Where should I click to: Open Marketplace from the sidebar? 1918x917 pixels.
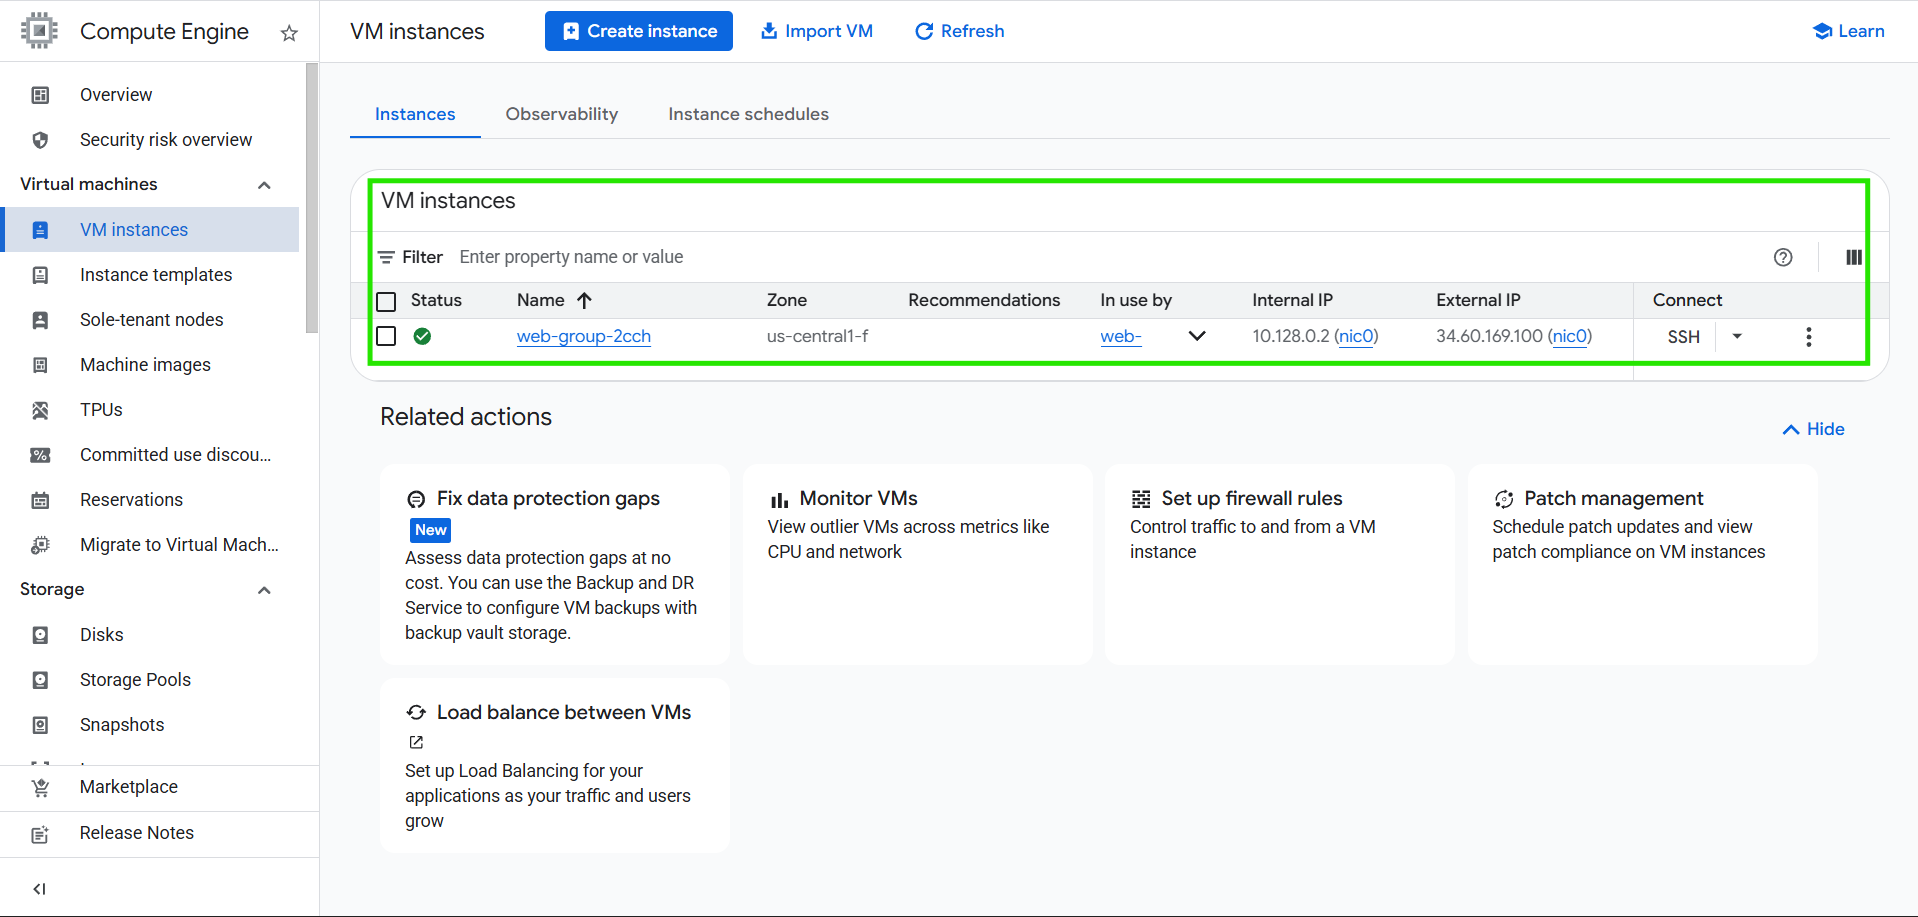tap(128, 787)
